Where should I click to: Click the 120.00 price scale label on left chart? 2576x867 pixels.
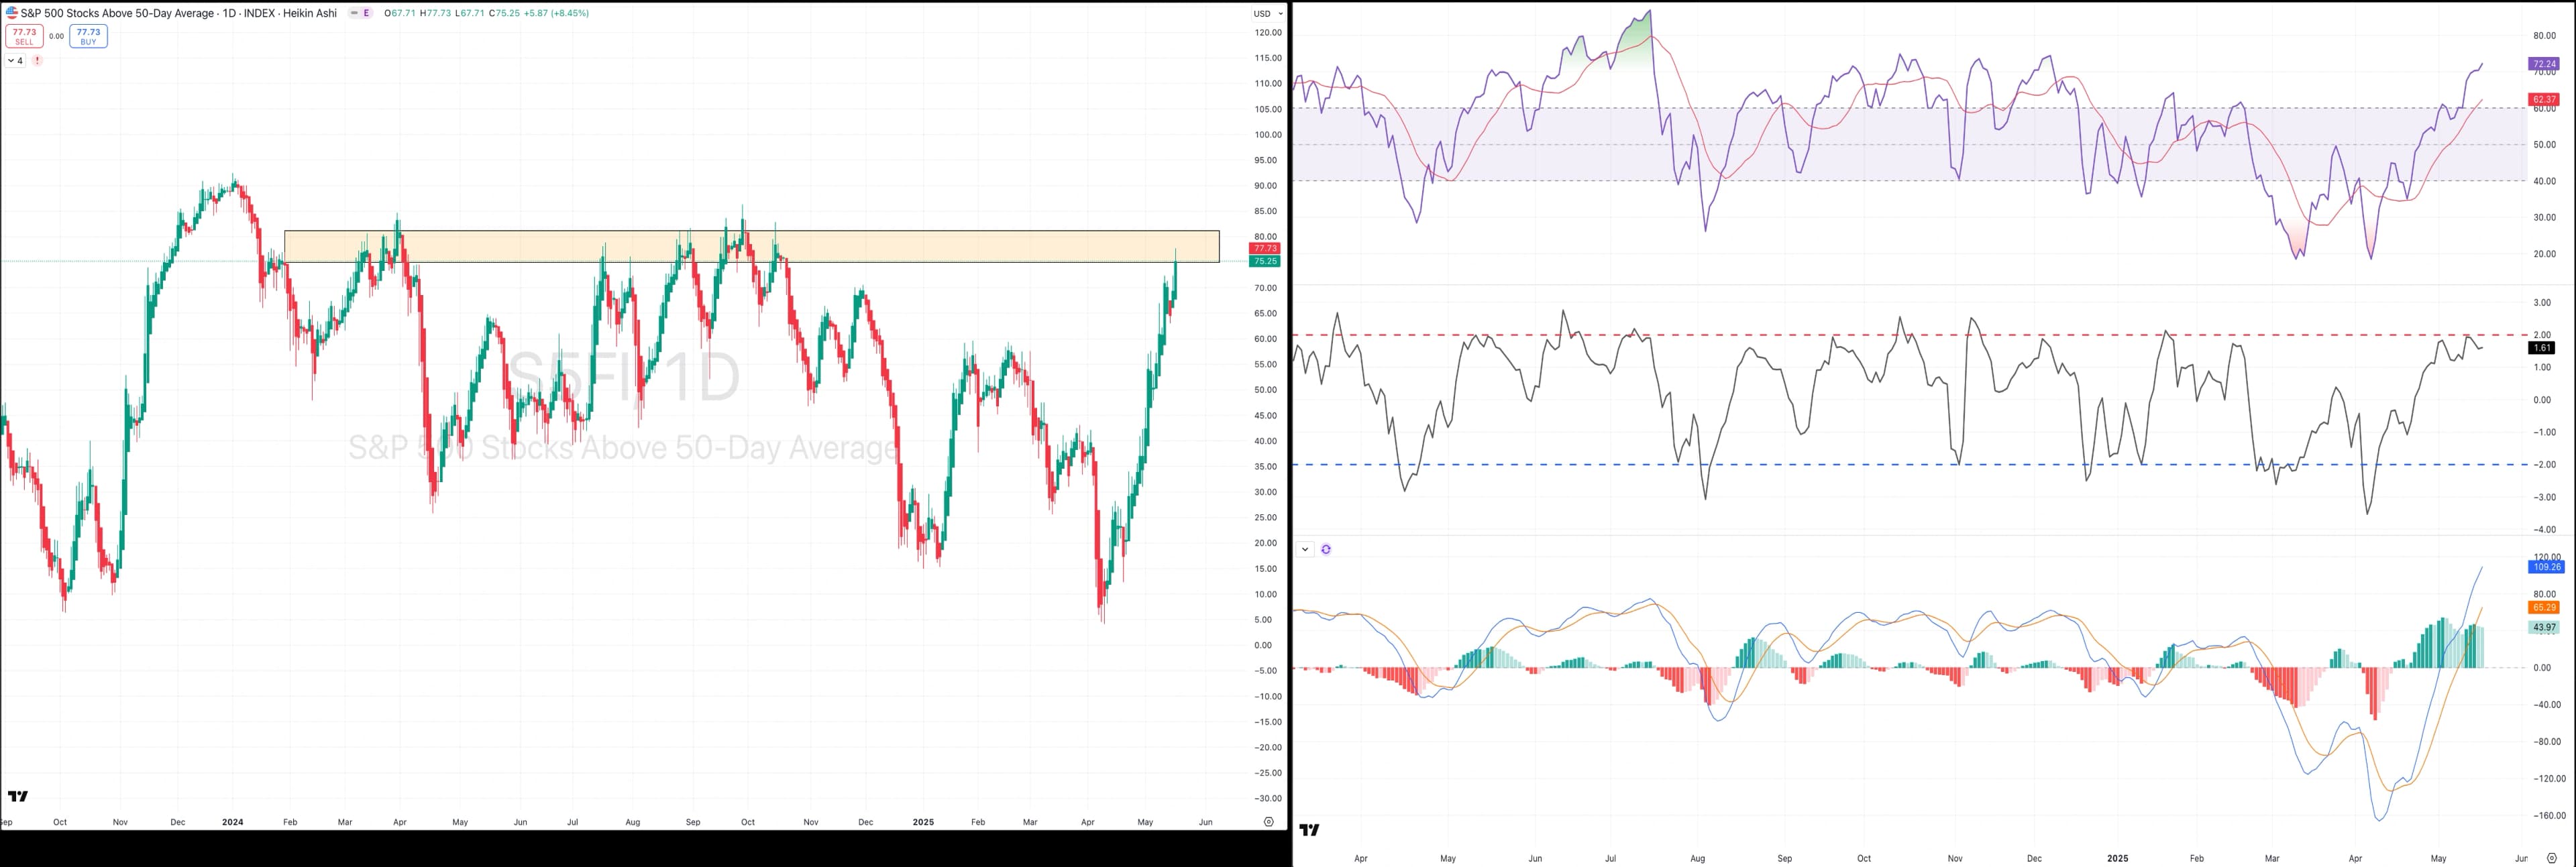pyautogui.click(x=1268, y=33)
